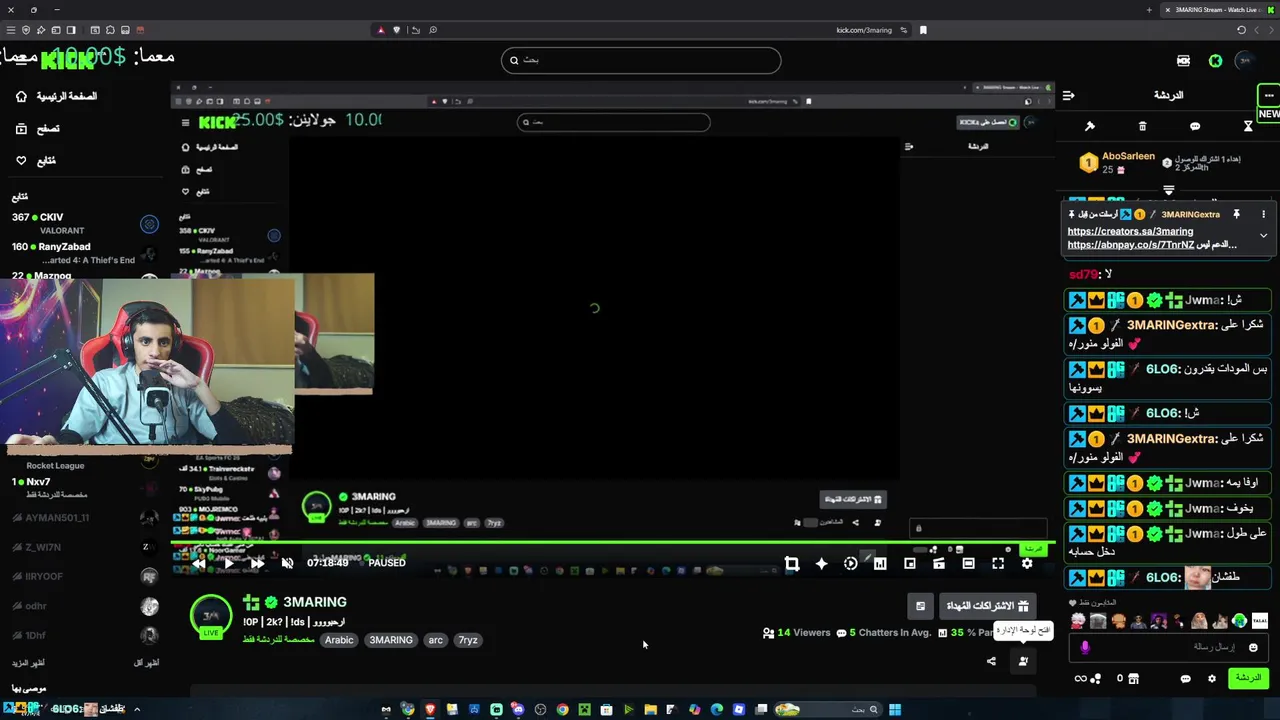Enter fullscreen on the player
Image resolution: width=1280 pixels, height=720 pixels.
click(998, 564)
